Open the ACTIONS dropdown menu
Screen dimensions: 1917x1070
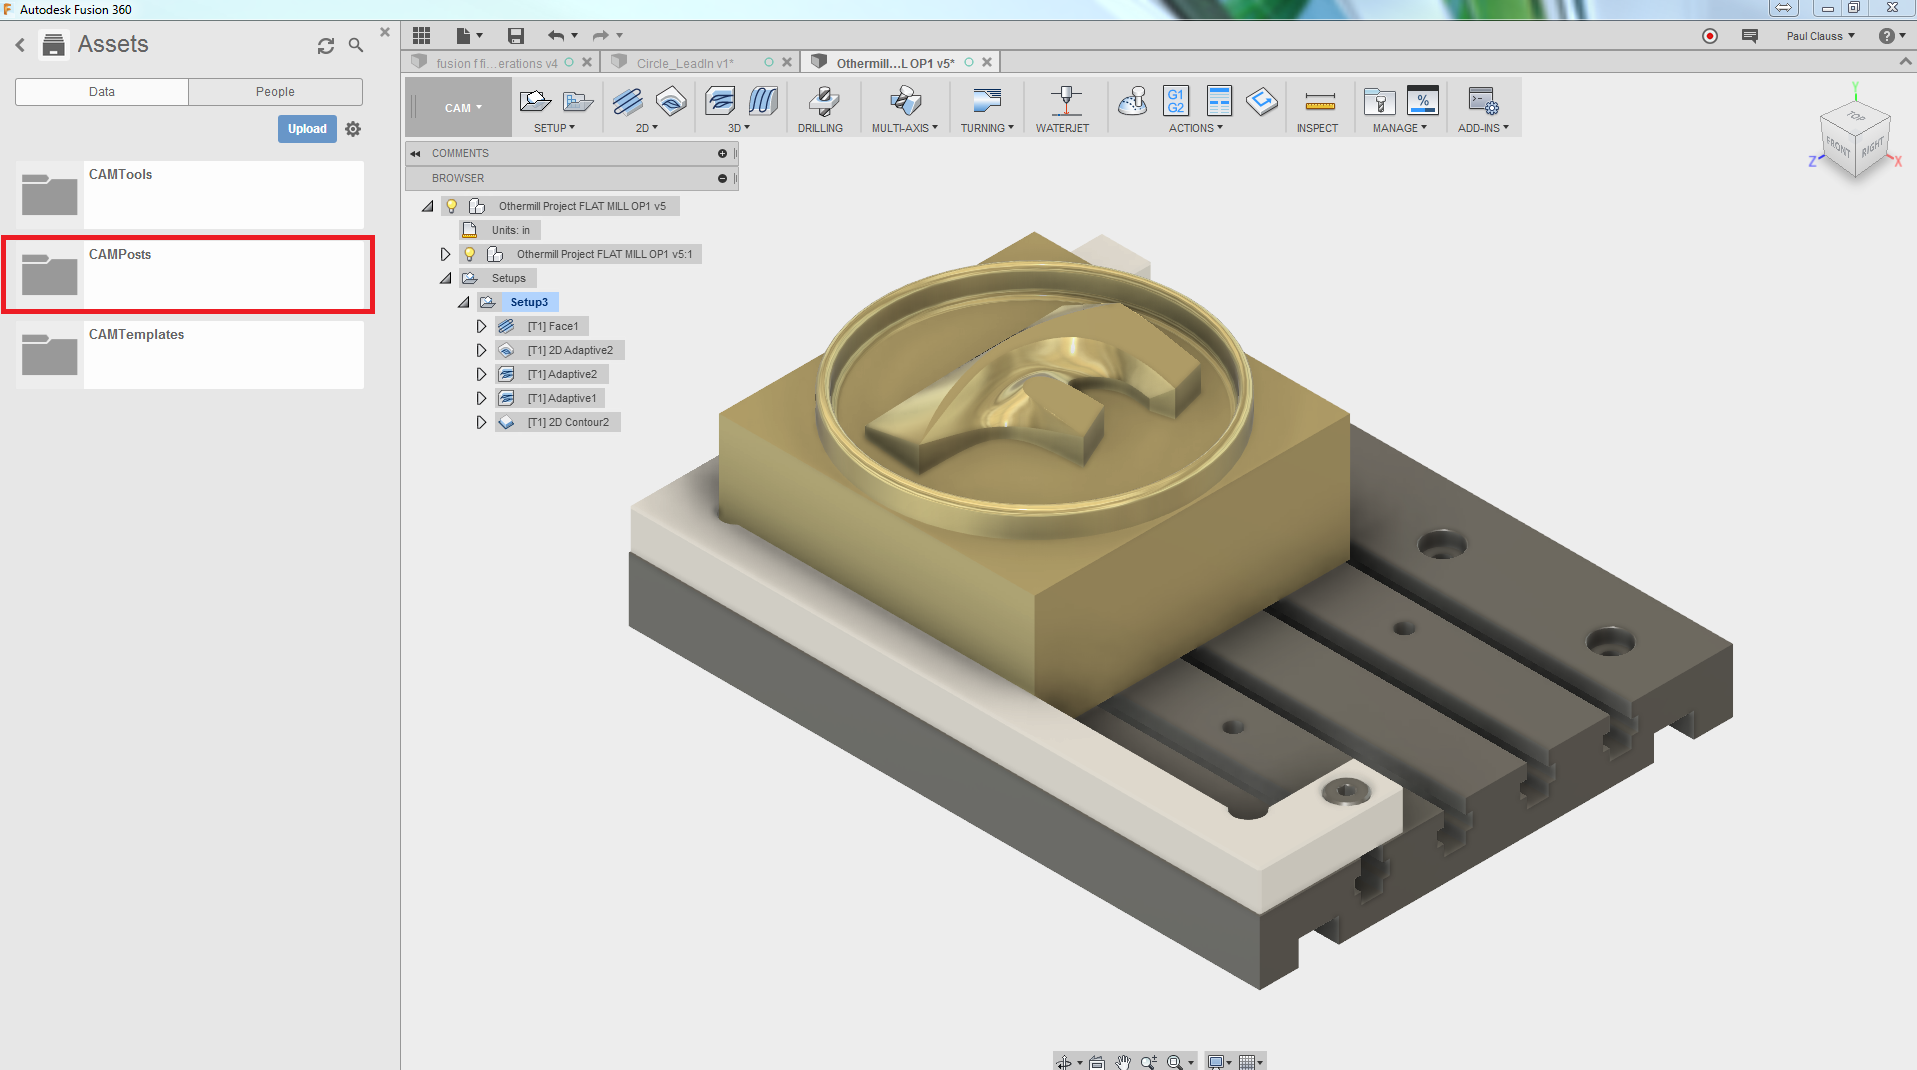coord(1196,128)
